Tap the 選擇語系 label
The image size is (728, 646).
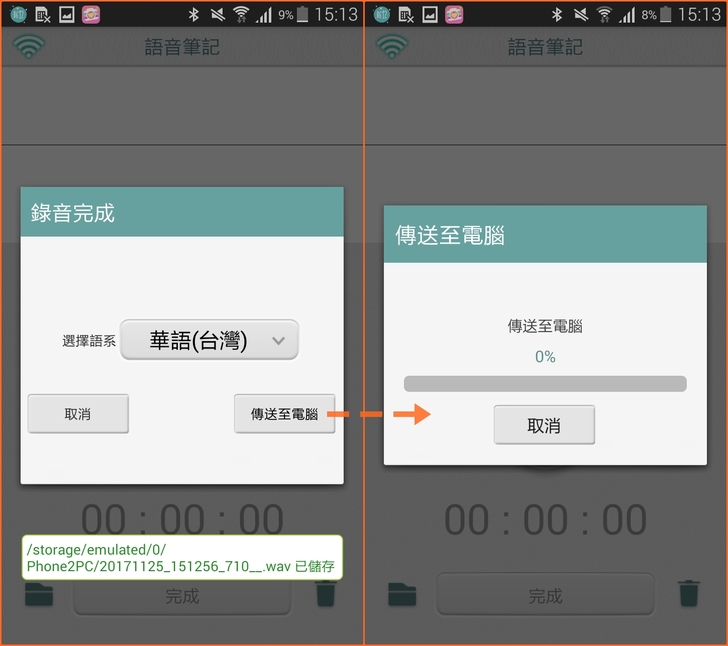click(x=89, y=341)
